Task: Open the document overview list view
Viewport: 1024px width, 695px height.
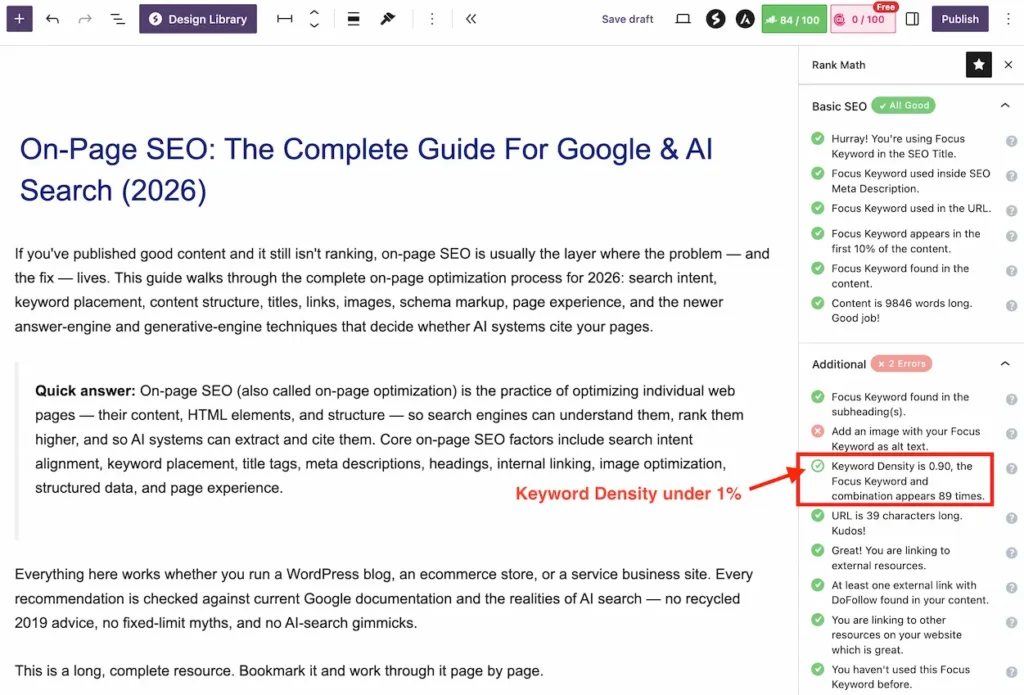Action: pos(118,19)
